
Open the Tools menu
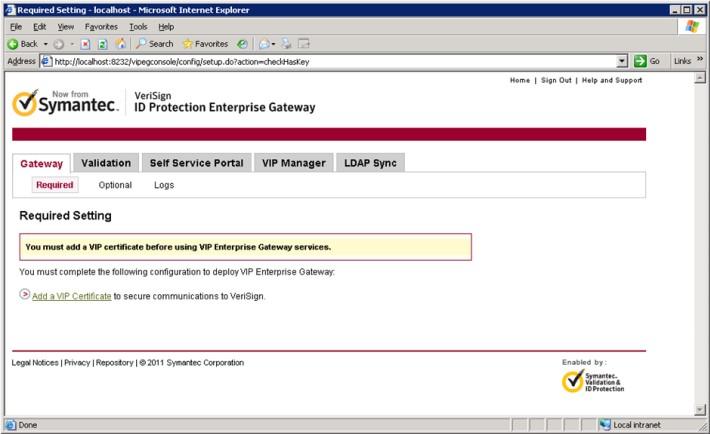point(138,27)
